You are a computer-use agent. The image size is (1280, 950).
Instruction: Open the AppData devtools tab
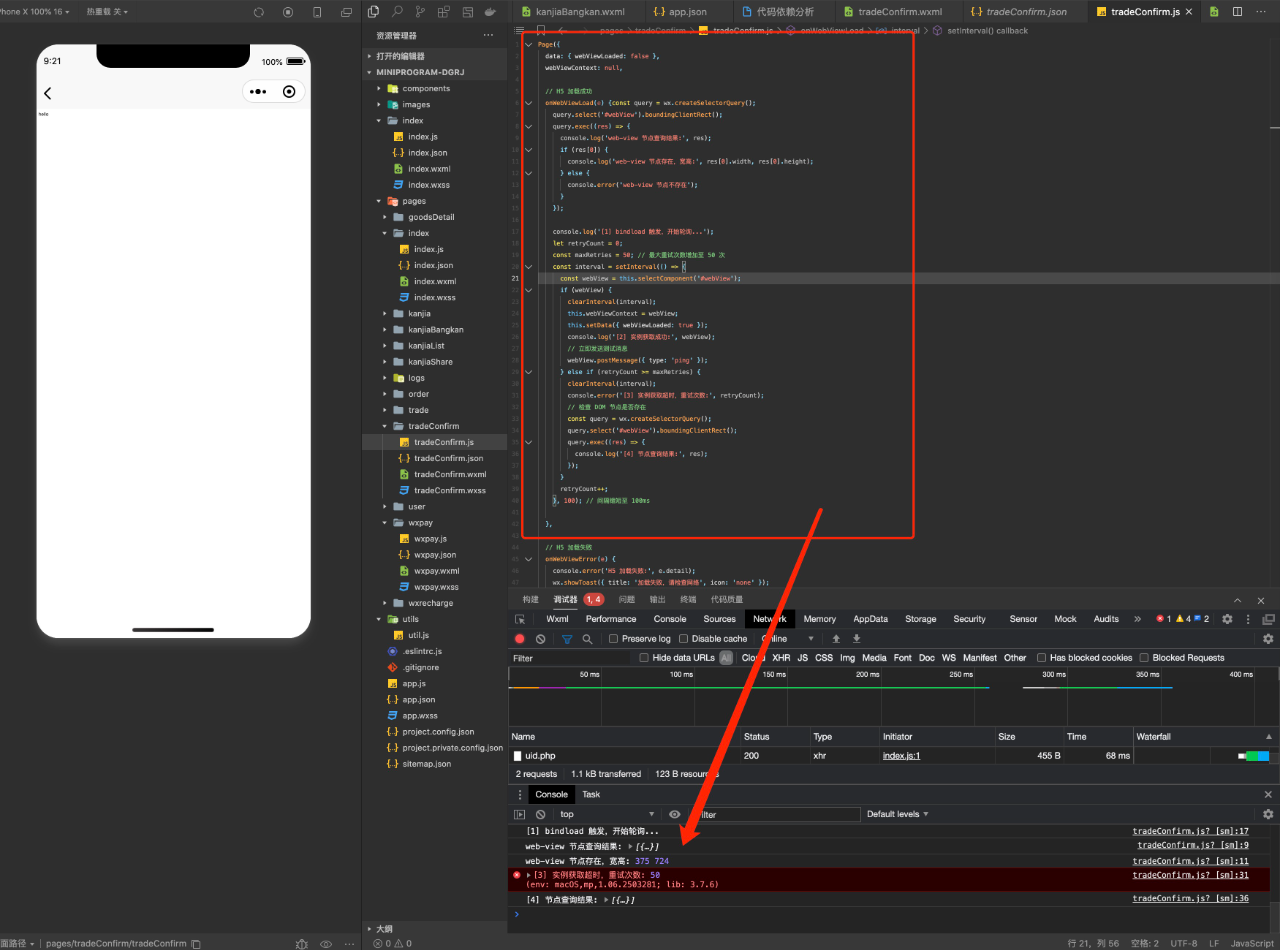tap(870, 619)
